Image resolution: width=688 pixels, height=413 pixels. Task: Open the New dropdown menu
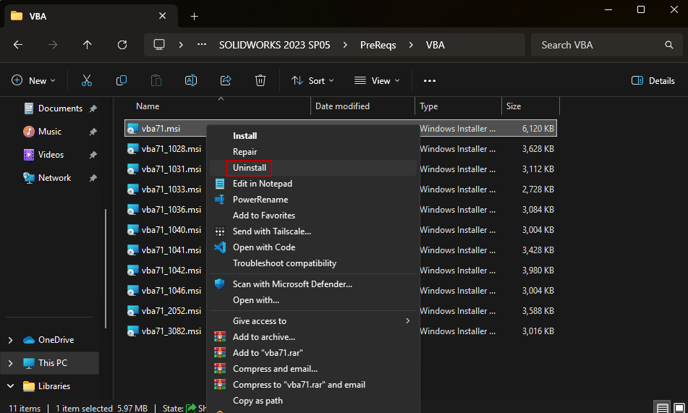click(x=33, y=81)
